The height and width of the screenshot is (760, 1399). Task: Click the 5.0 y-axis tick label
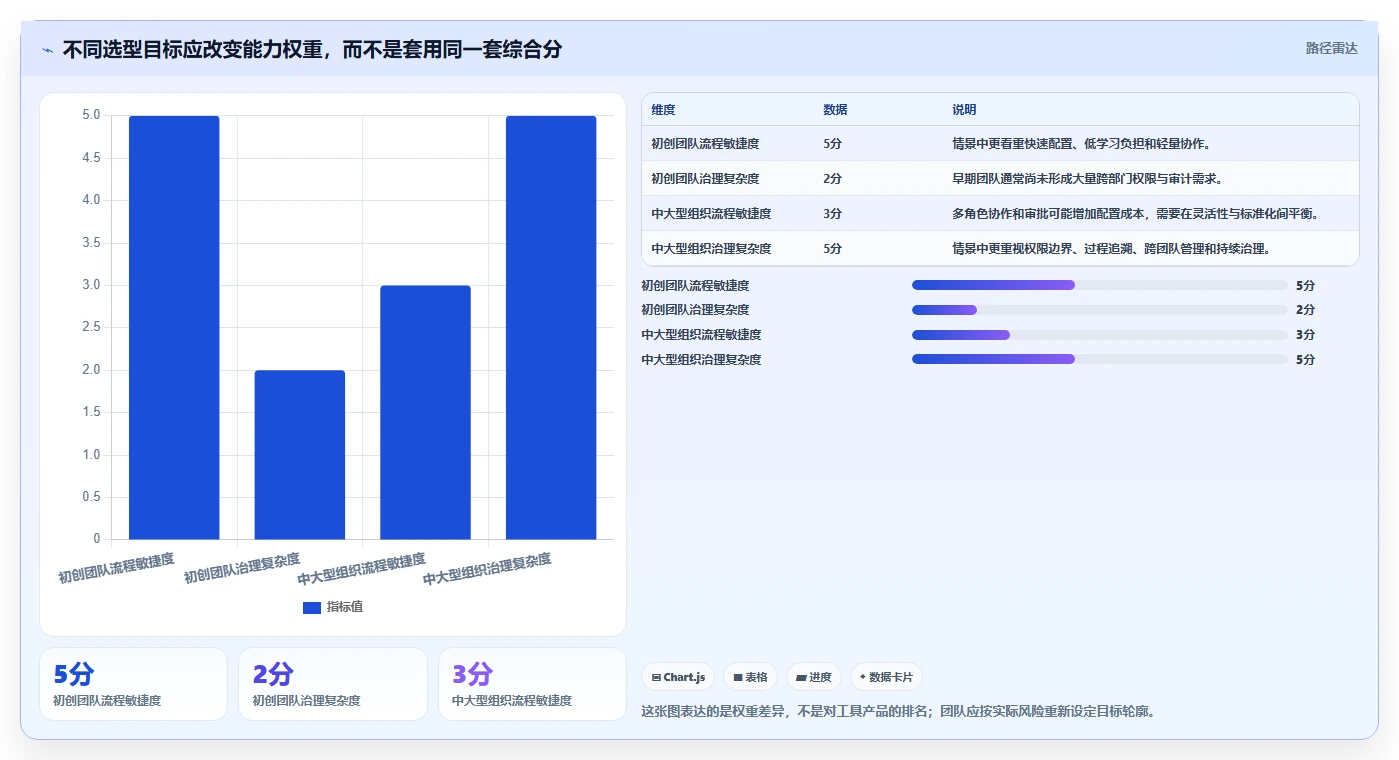91,115
